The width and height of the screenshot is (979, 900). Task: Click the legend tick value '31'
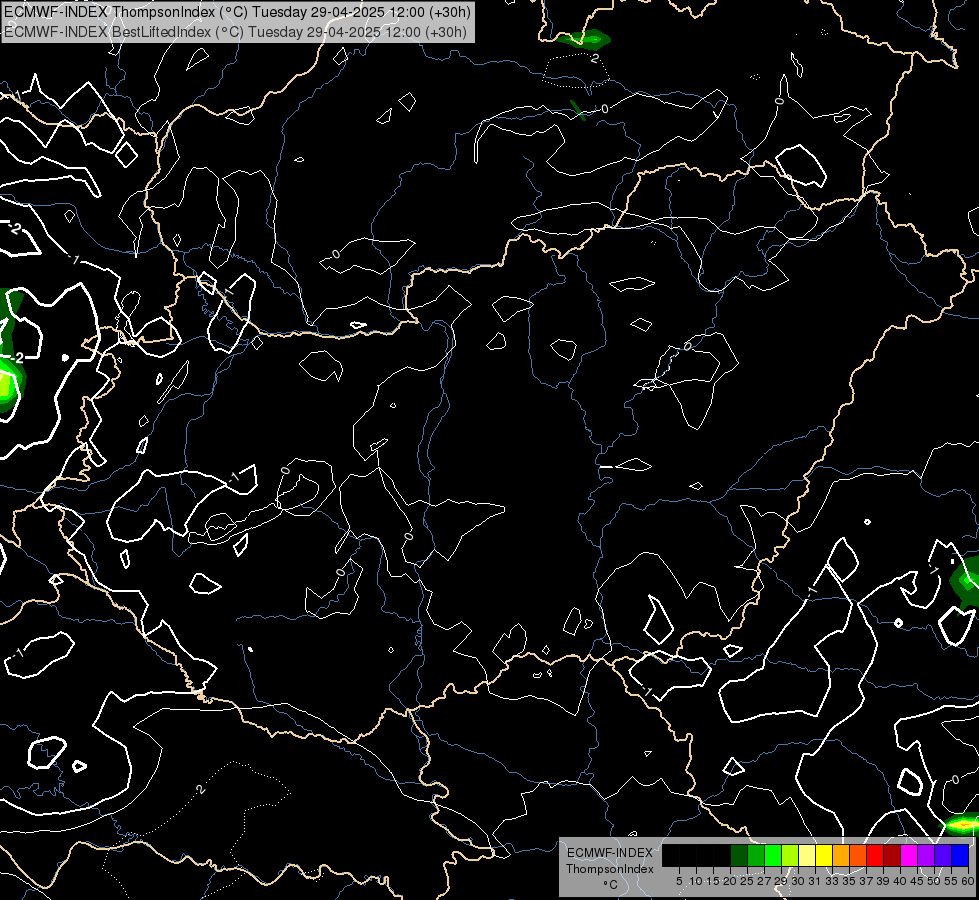[815, 881]
